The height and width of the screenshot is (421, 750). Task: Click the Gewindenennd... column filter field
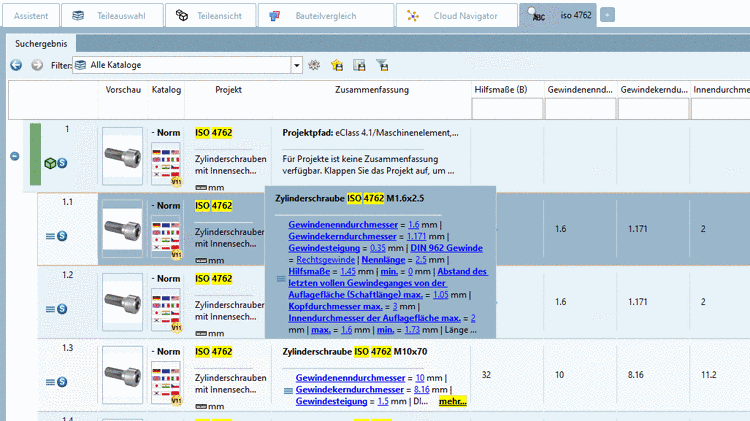pyautogui.click(x=580, y=109)
